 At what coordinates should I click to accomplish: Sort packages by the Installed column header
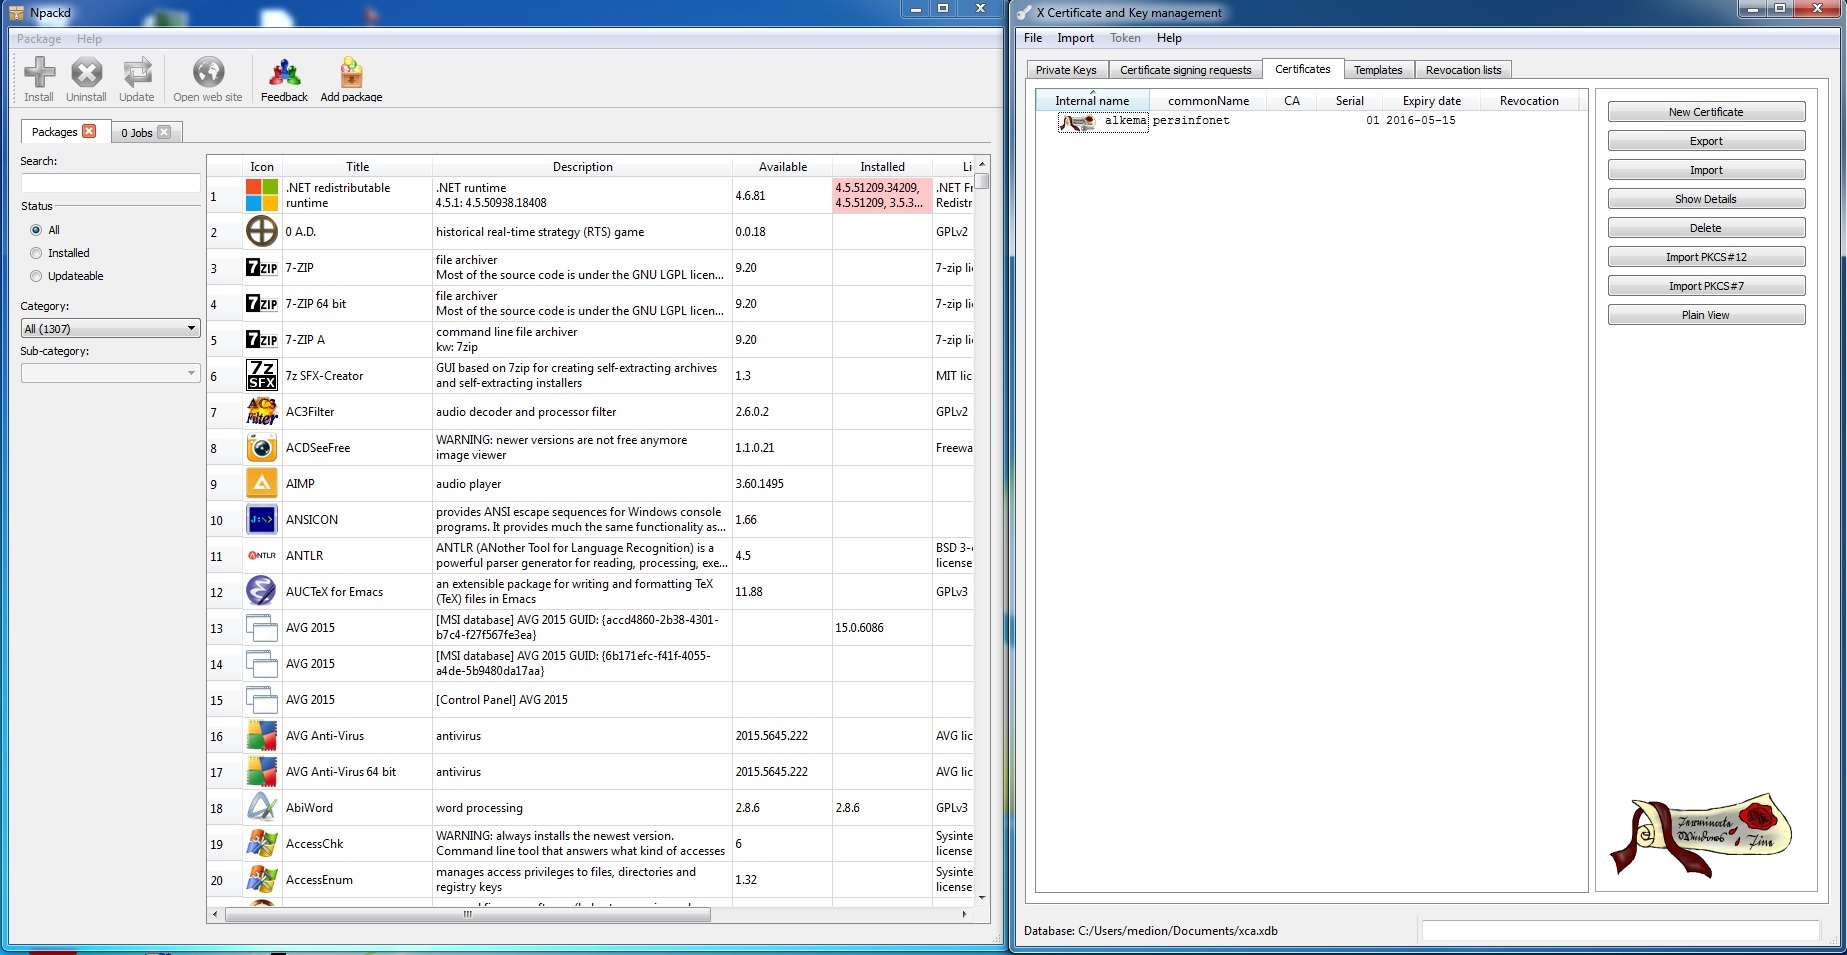click(x=882, y=166)
